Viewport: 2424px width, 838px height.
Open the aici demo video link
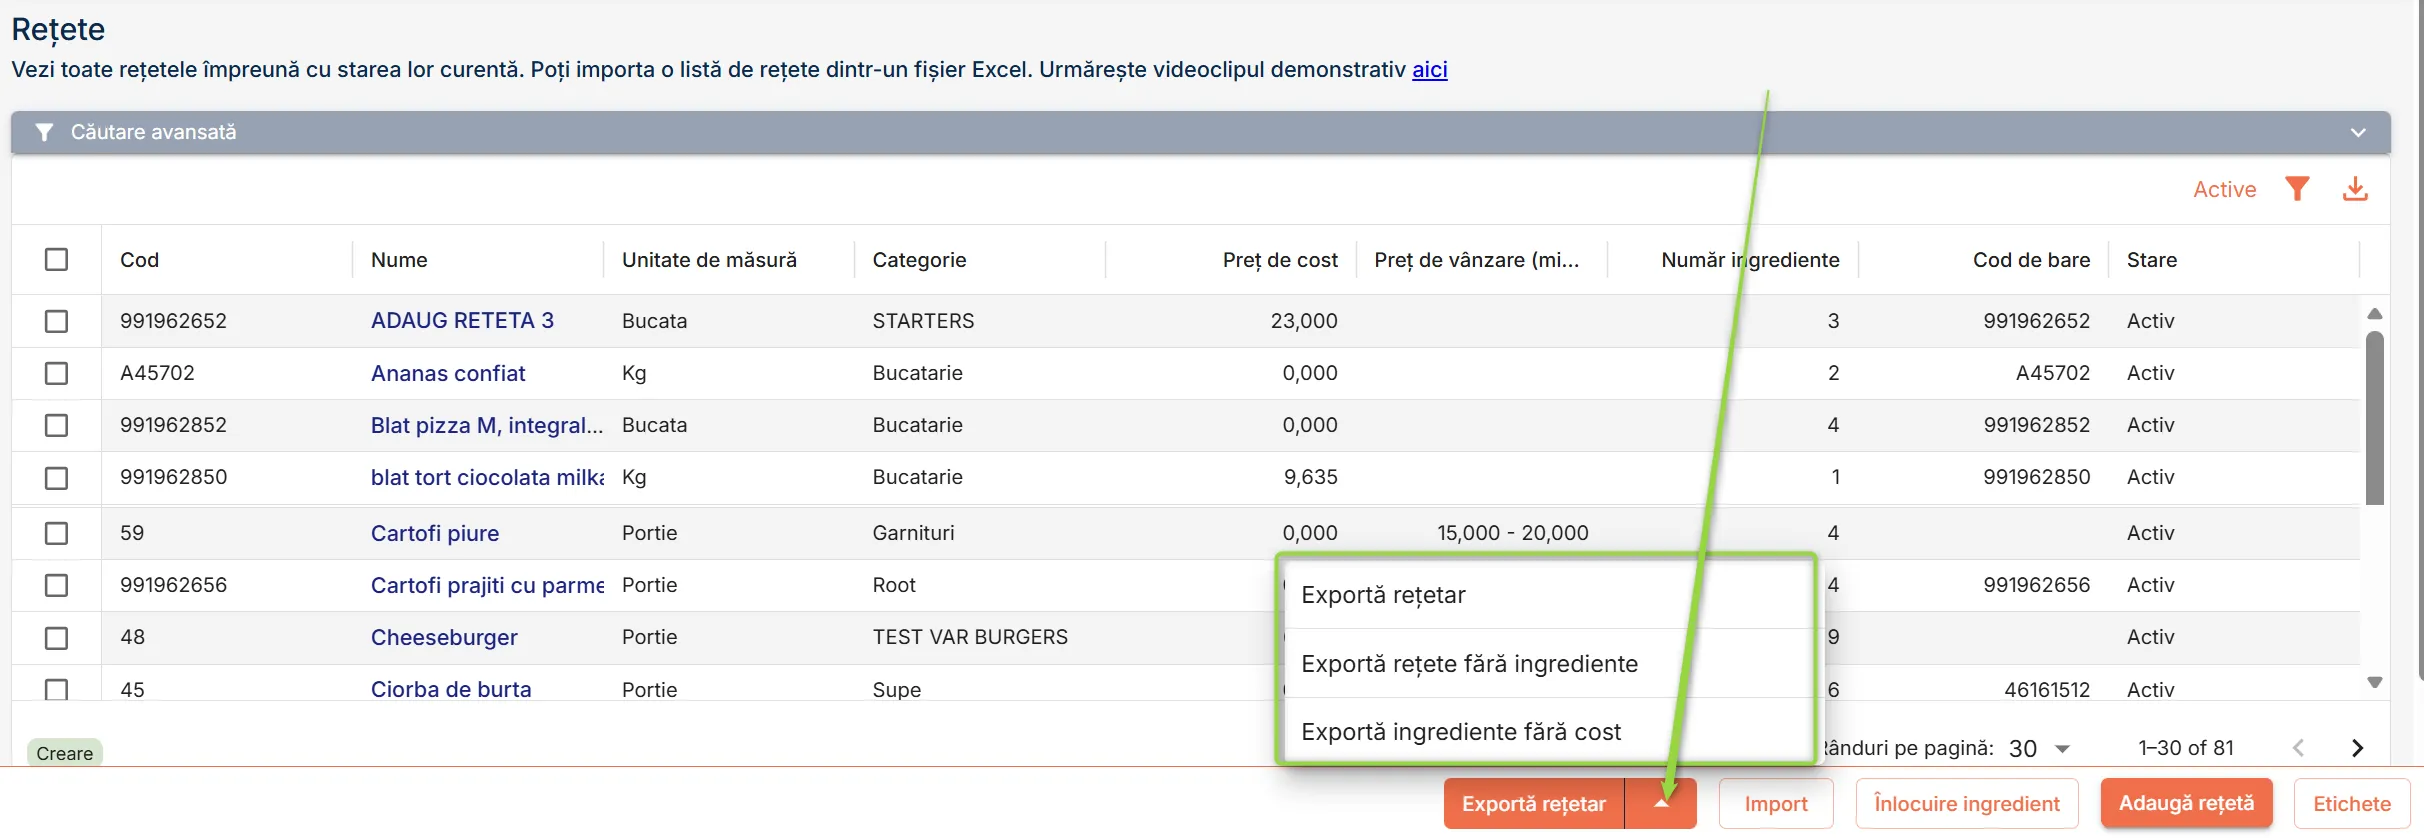click(x=1429, y=69)
